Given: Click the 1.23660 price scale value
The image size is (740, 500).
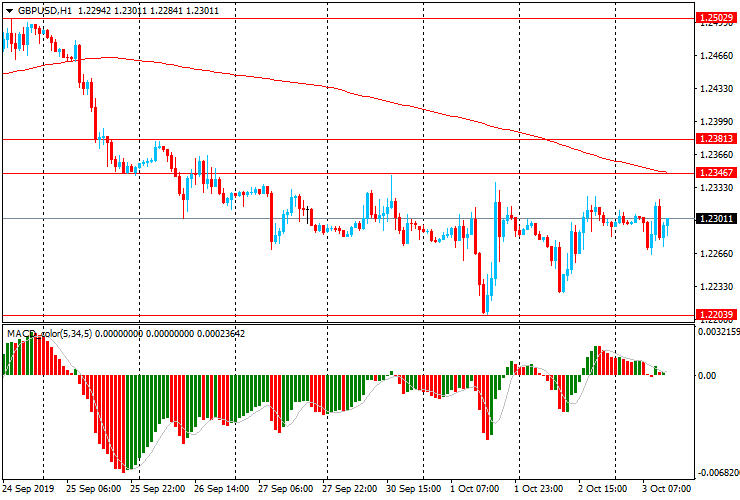Looking at the screenshot, I should [717, 155].
